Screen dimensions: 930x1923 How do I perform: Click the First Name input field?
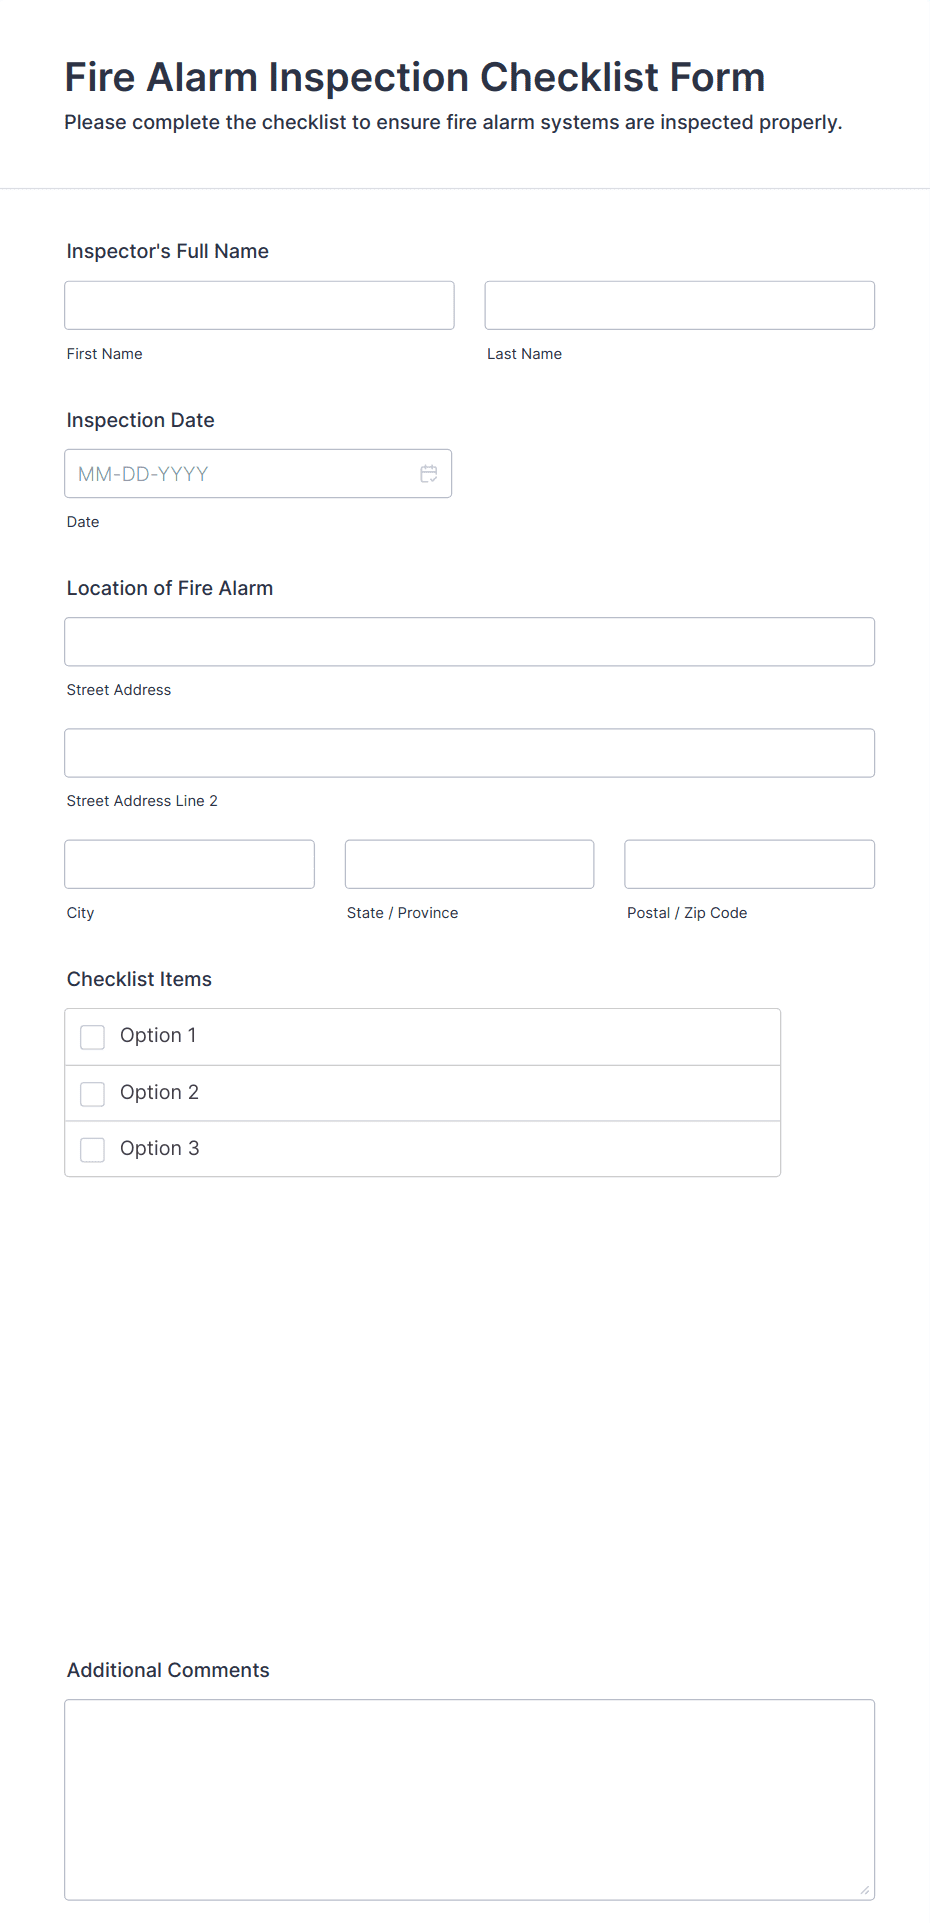(x=259, y=305)
